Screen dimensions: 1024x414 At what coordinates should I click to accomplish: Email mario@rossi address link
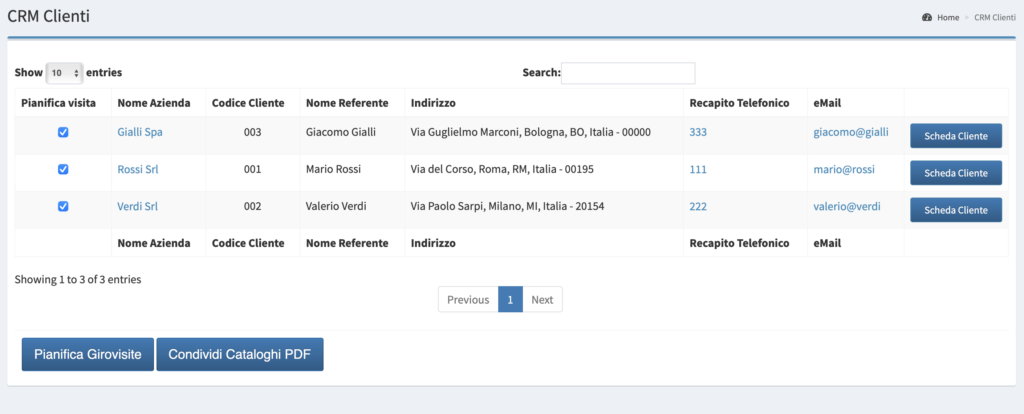tap(844, 169)
